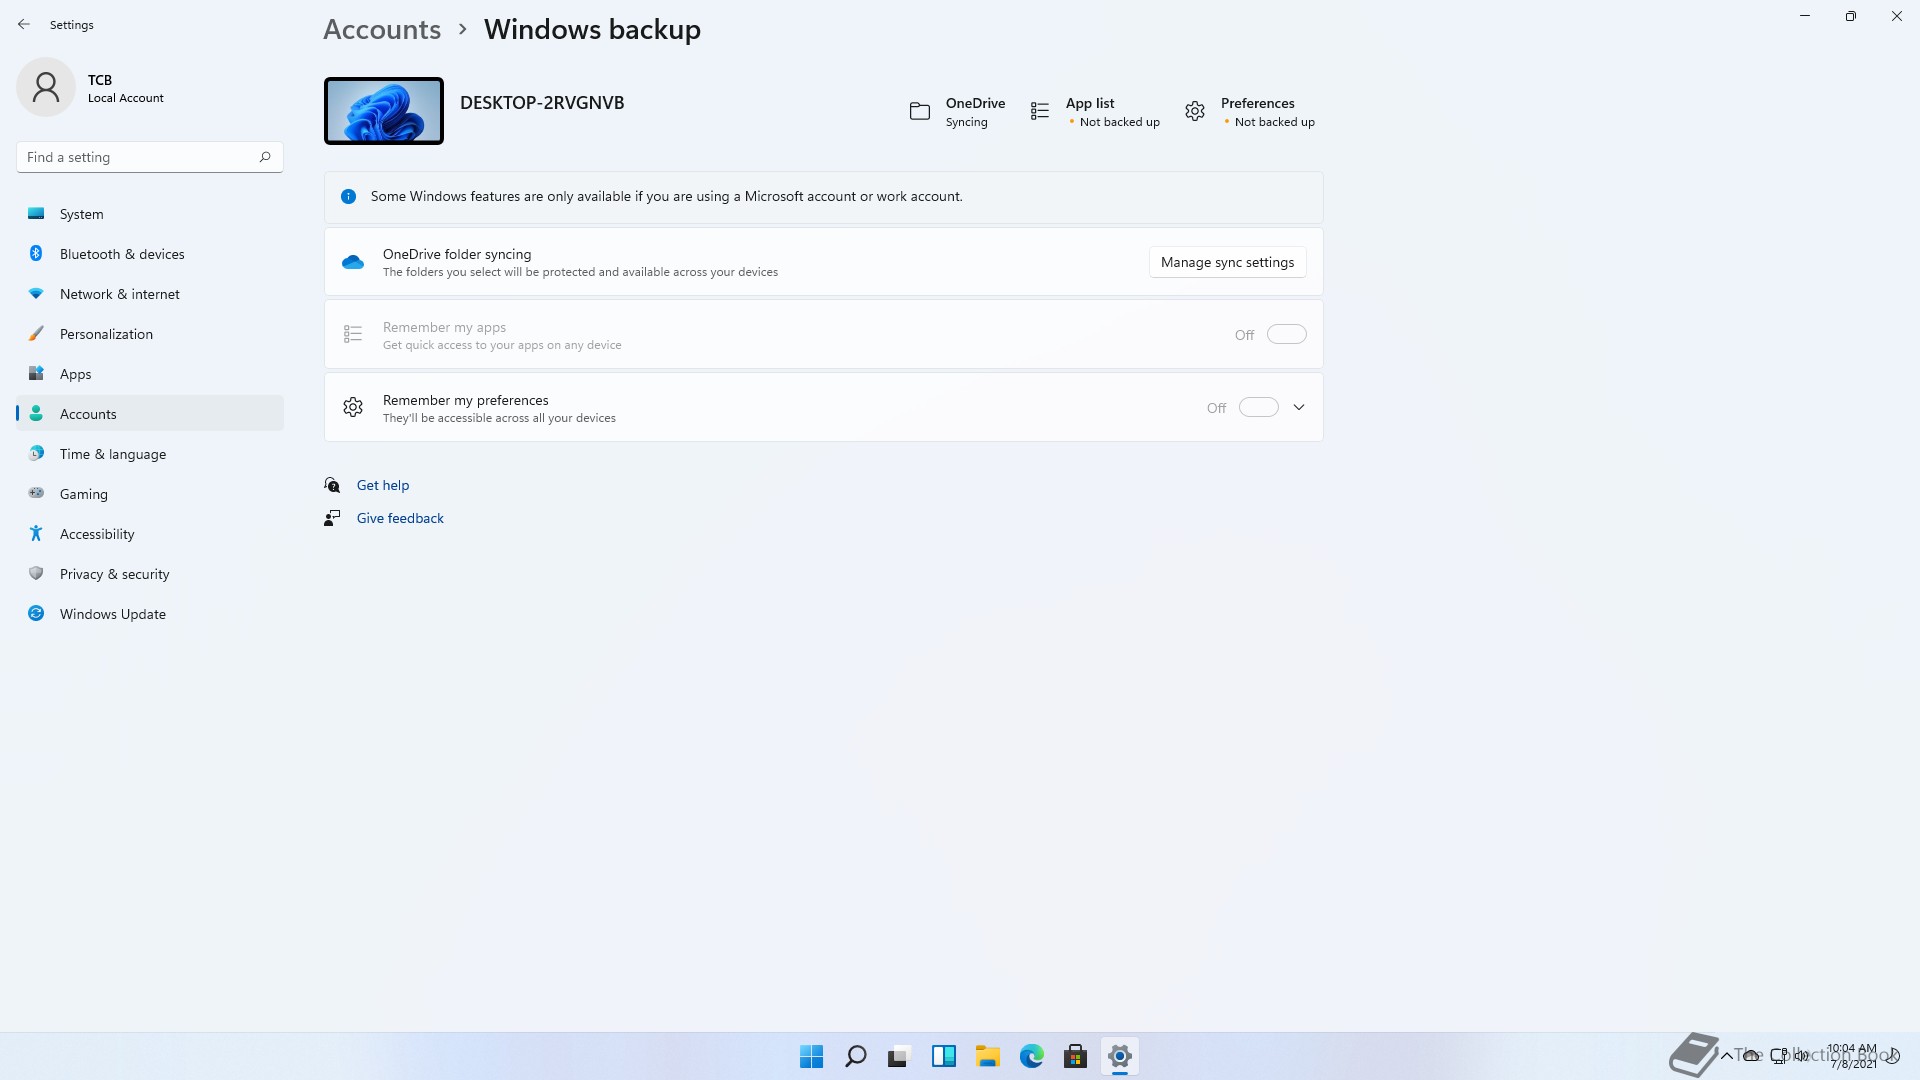Open Windows Update category
Image resolution: width=1920 pixels, height=1080 pixels.
click(x=150, y=614)
